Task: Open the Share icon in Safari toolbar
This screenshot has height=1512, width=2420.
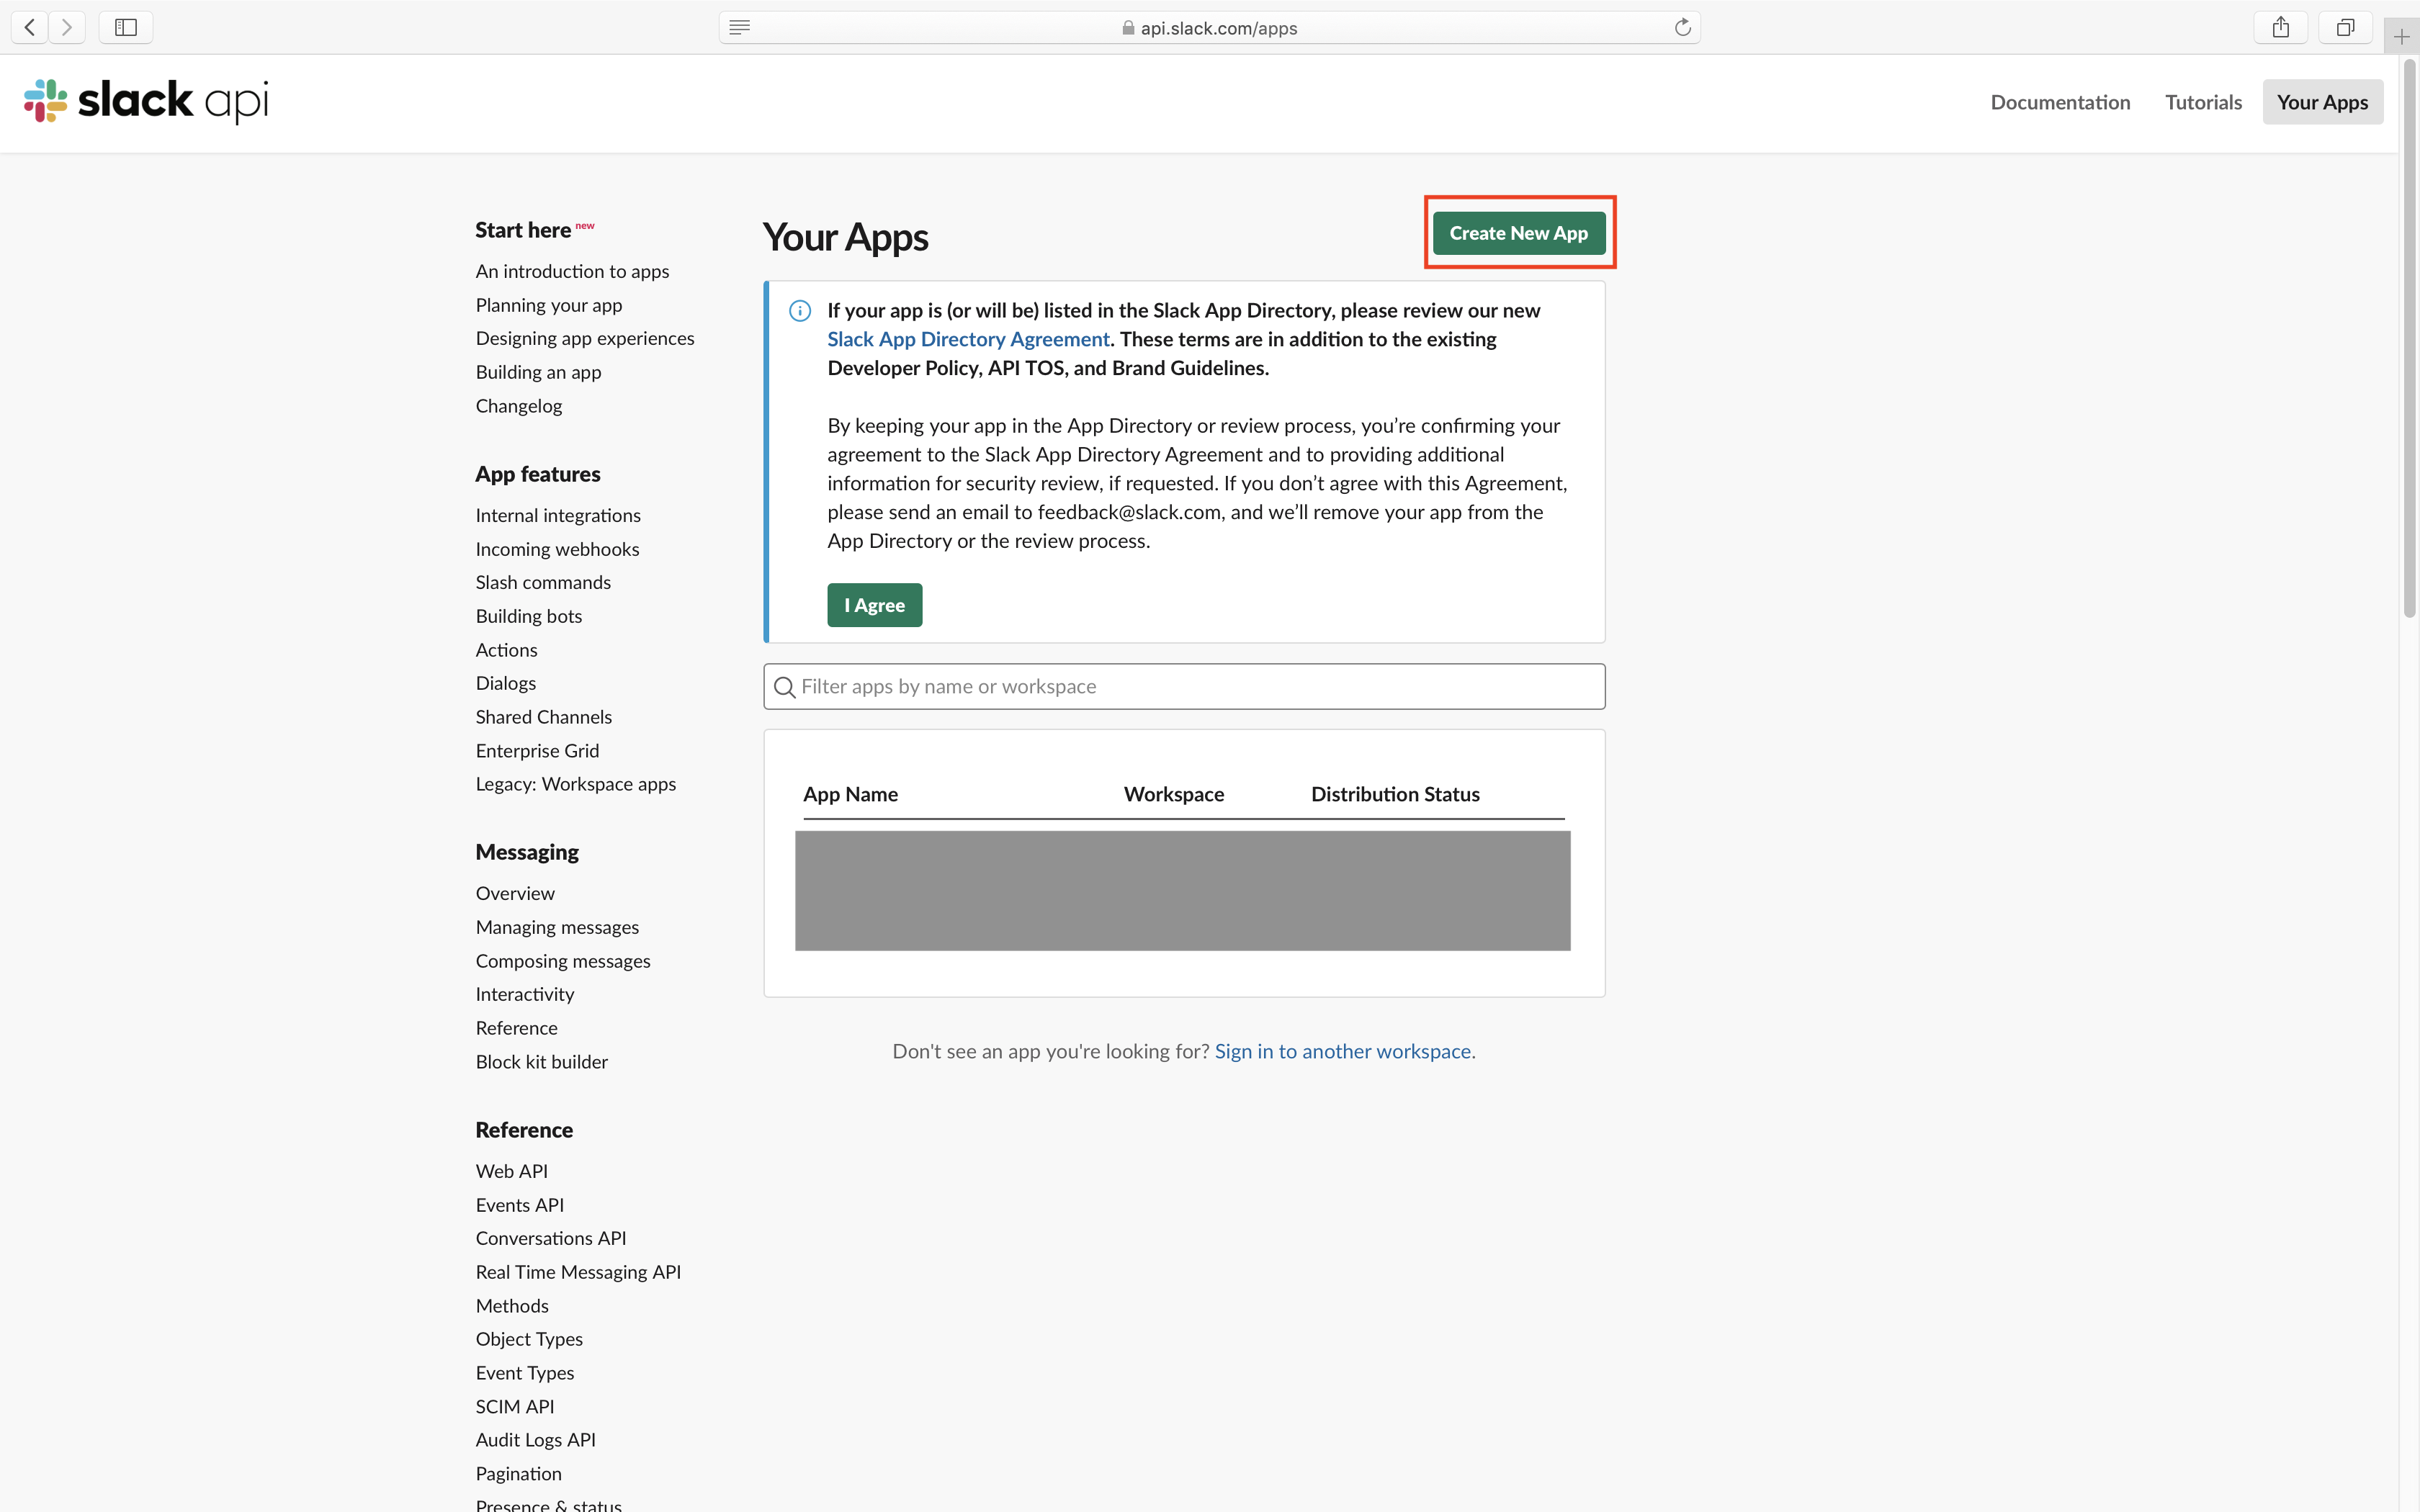Action: click(2280, 27)
